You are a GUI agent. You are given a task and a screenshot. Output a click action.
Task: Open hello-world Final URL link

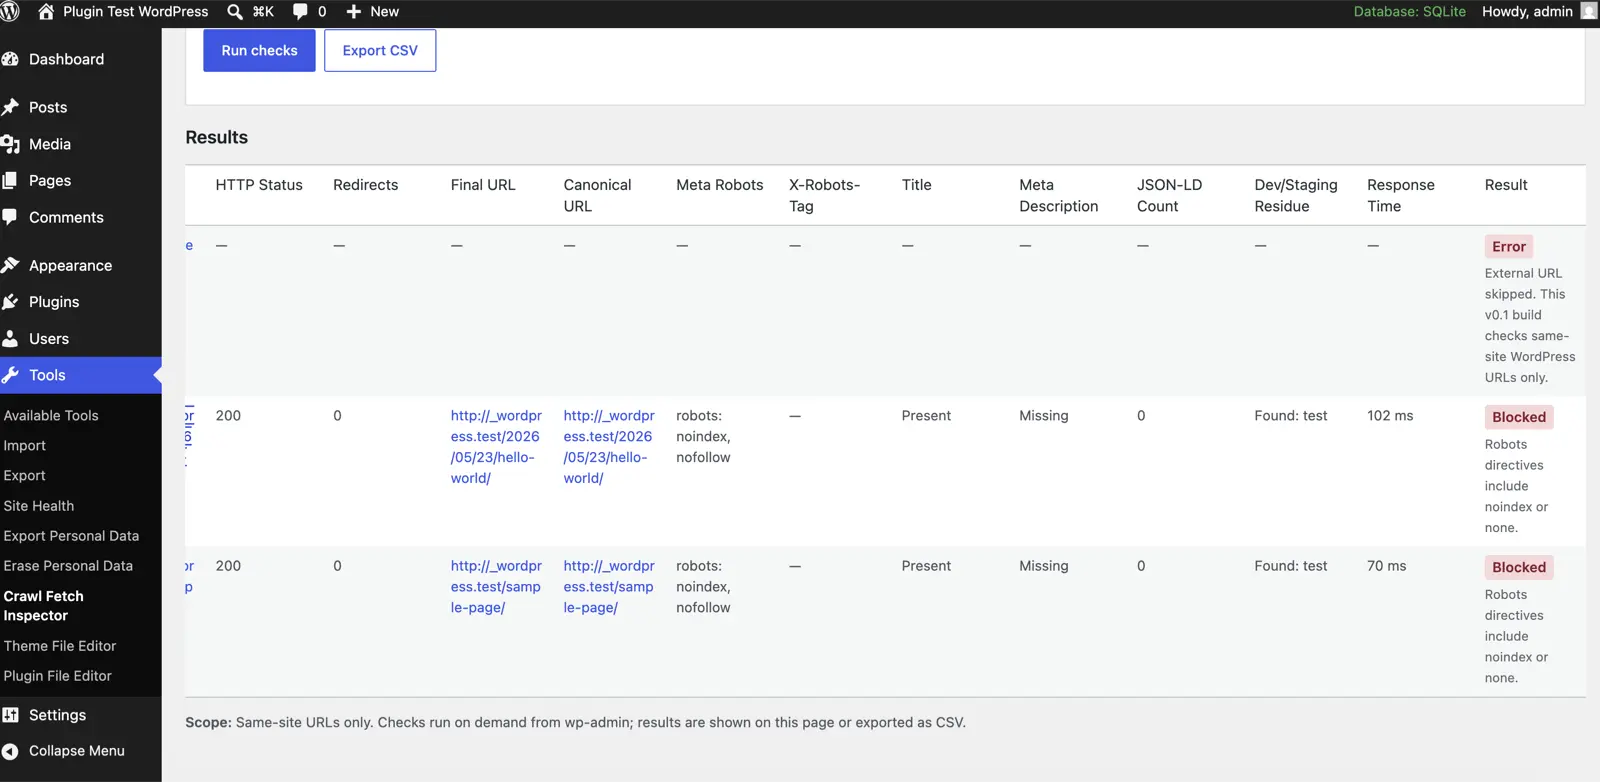[x=496, y=447]
